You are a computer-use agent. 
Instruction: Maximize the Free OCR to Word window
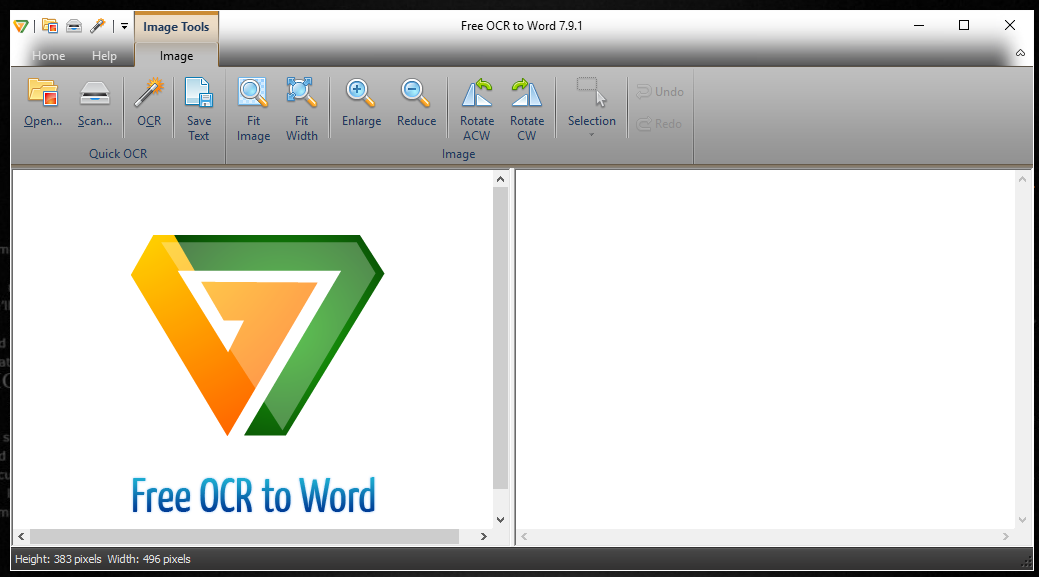click(964, 26)
